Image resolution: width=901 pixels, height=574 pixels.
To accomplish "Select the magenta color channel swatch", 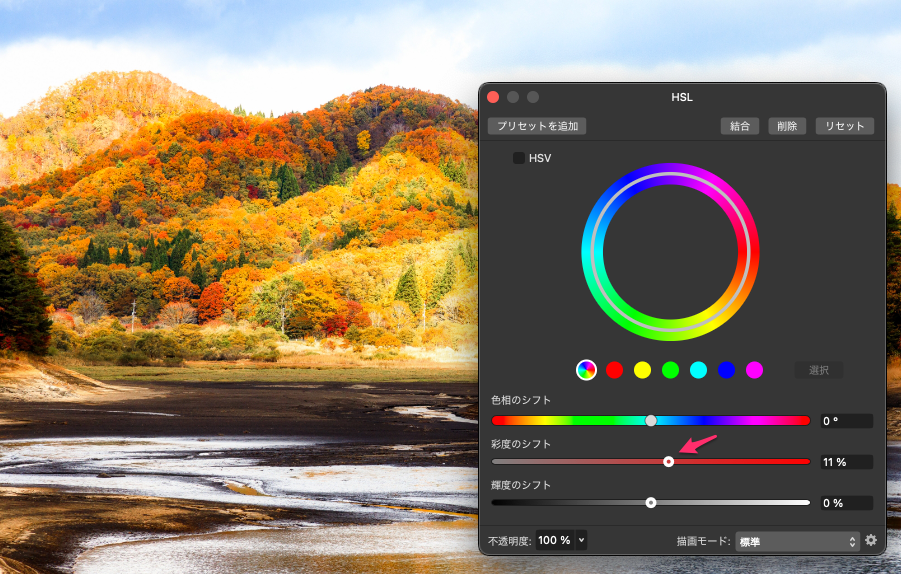I will pos(754,370).
